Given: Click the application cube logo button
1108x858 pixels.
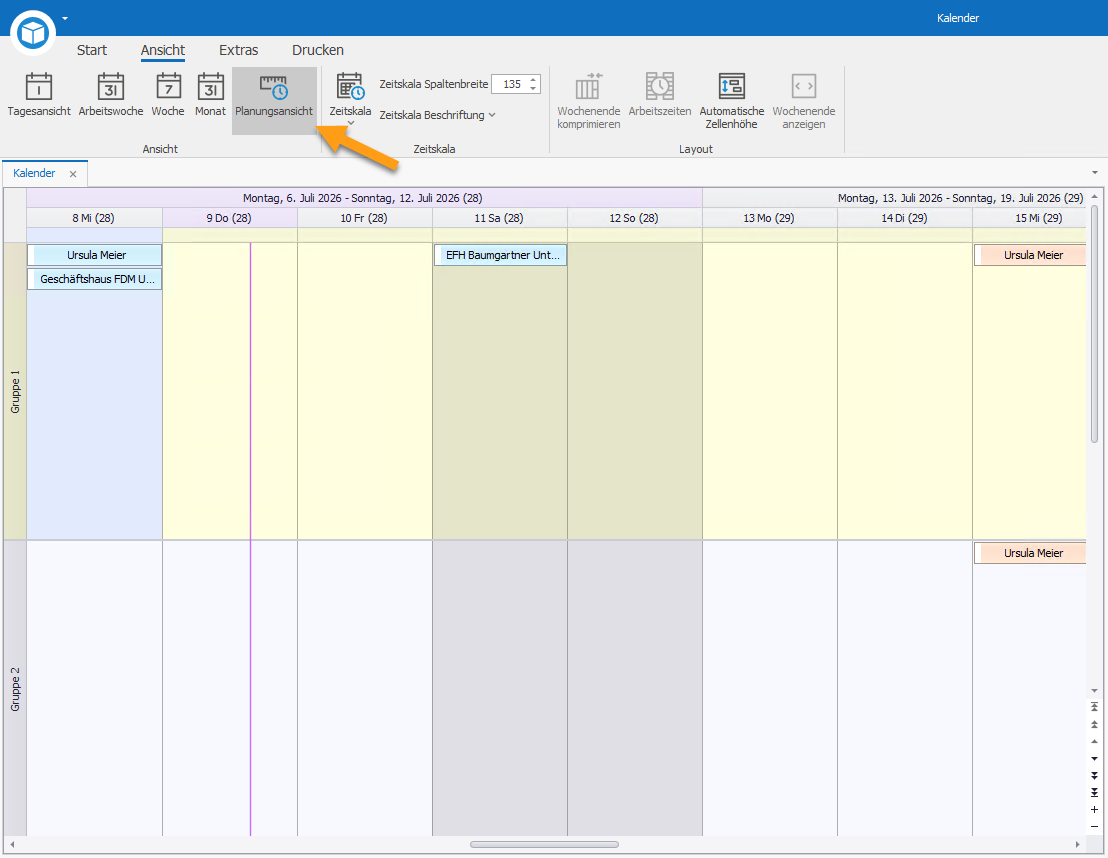Looking at the screenshot, I should [x=33, y=33].
